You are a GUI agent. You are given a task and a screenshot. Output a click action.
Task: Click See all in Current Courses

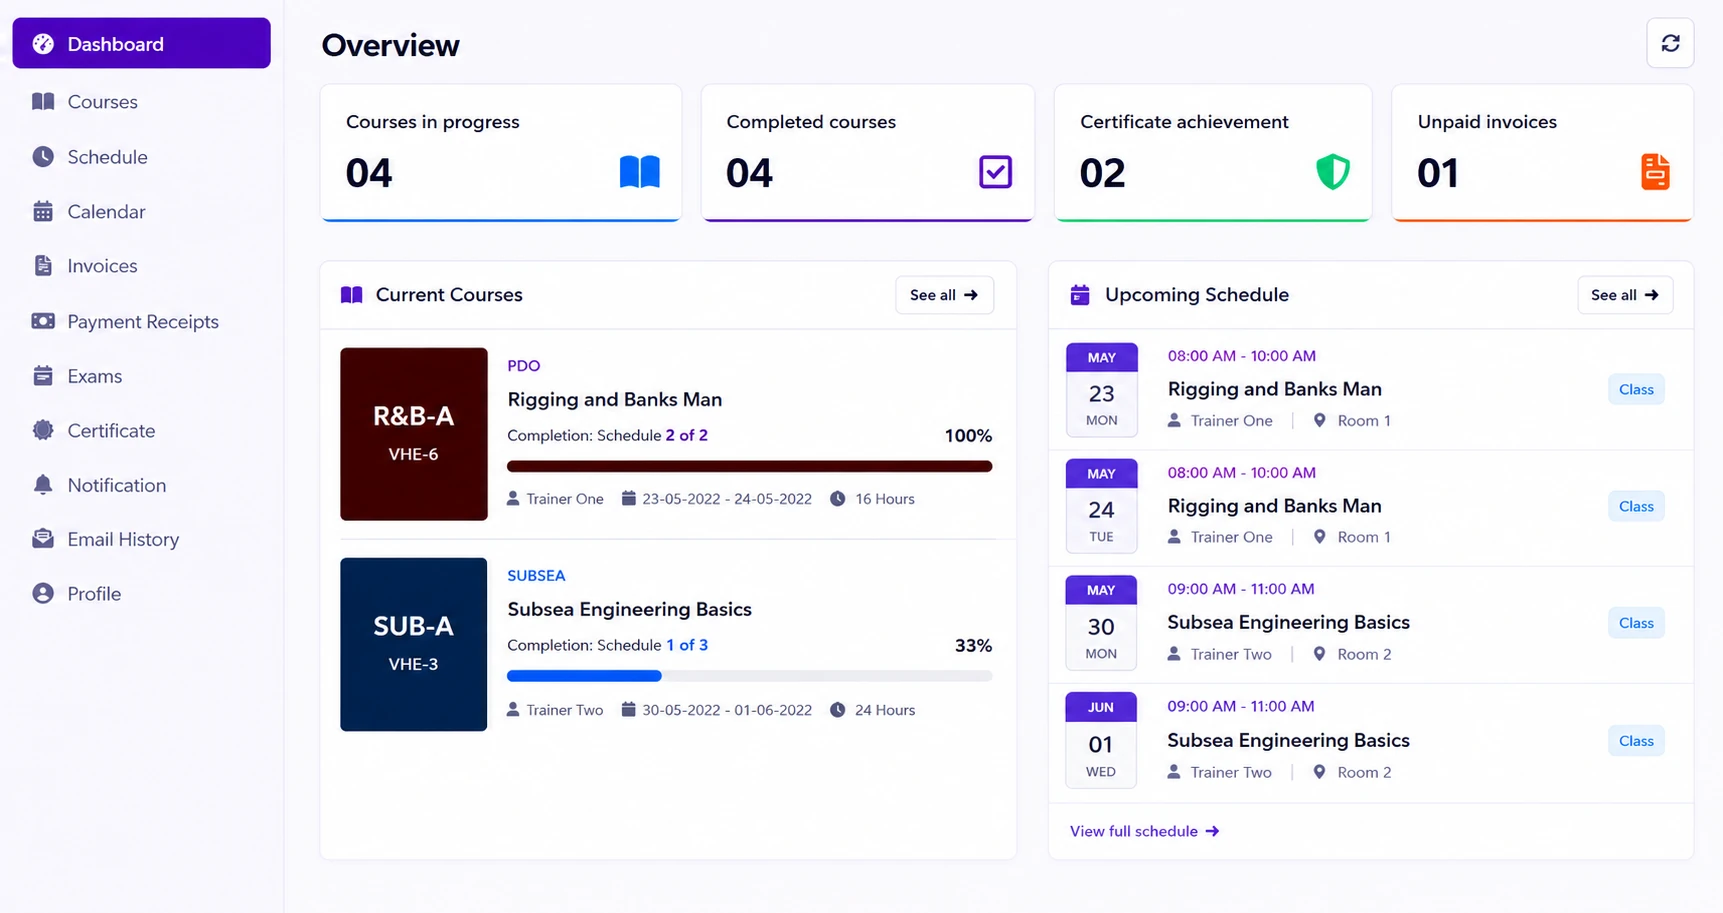click(x=944, y=295)
